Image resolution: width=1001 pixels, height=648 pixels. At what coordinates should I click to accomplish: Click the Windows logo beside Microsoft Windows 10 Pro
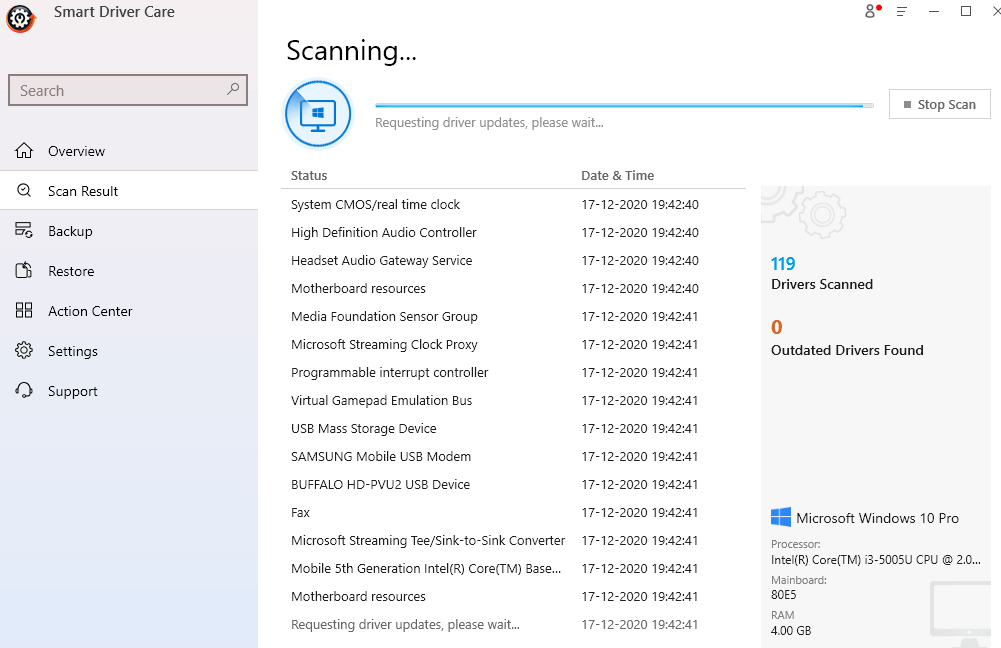coord(779,517)
